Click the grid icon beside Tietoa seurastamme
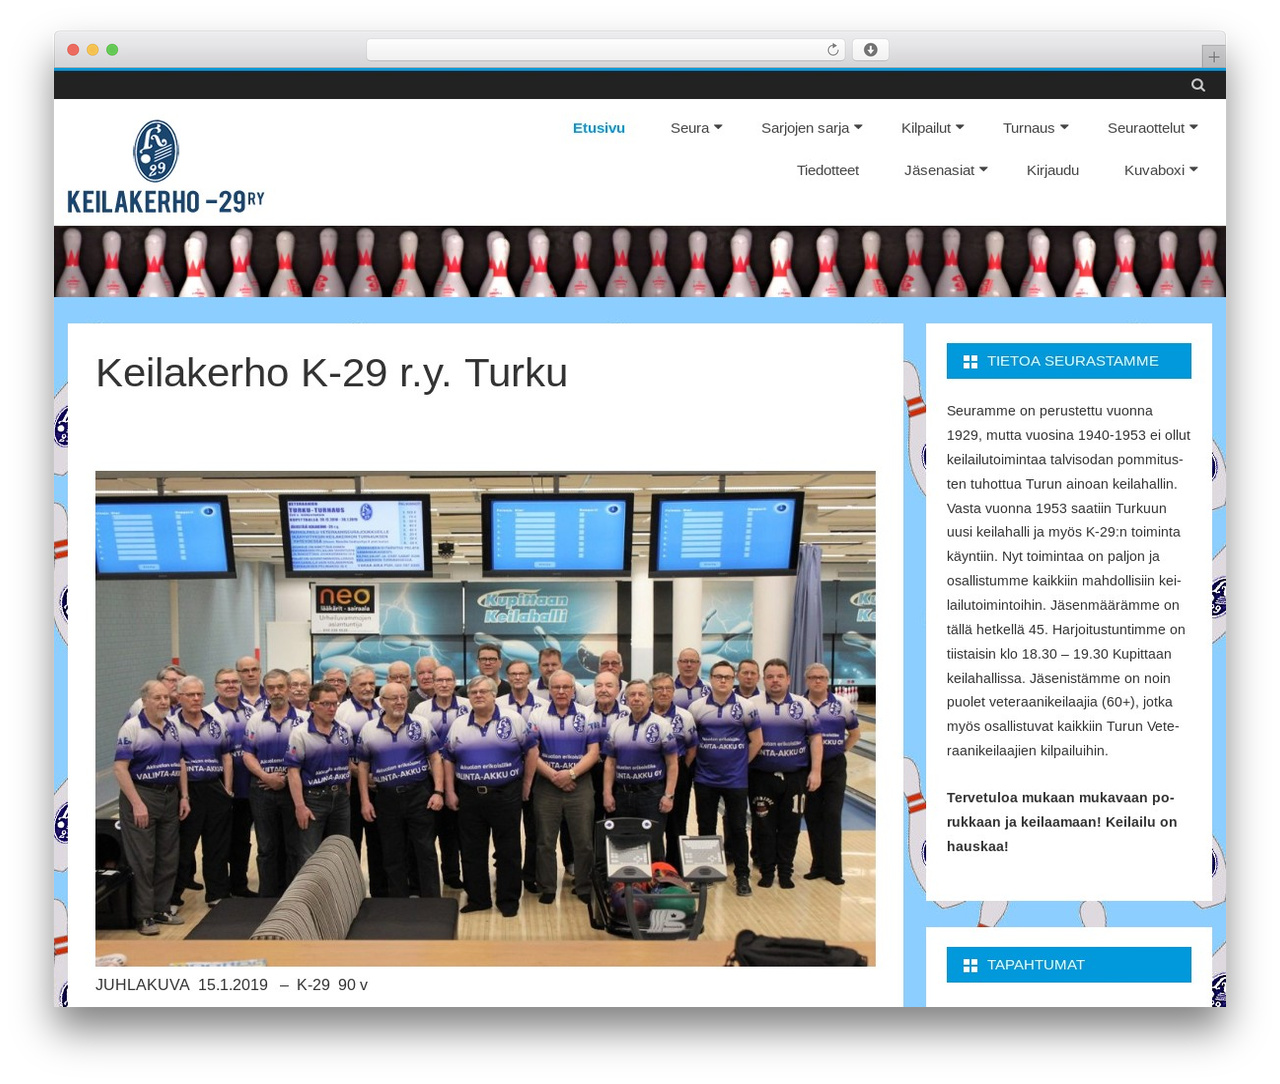 pyautogui.click(x=970, y=362)
